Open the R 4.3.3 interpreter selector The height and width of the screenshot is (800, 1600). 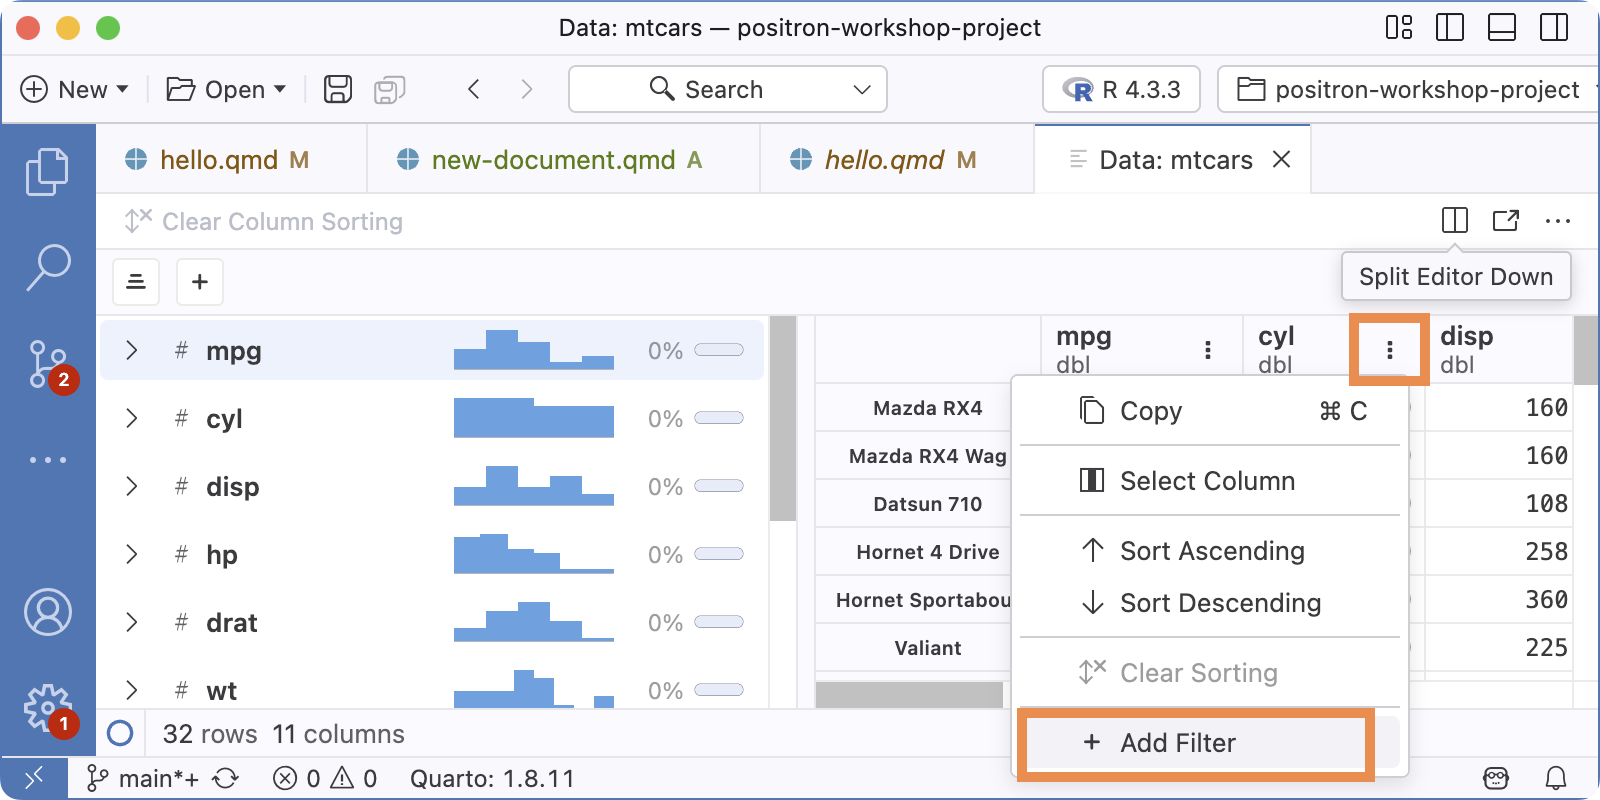[1122, 89]
